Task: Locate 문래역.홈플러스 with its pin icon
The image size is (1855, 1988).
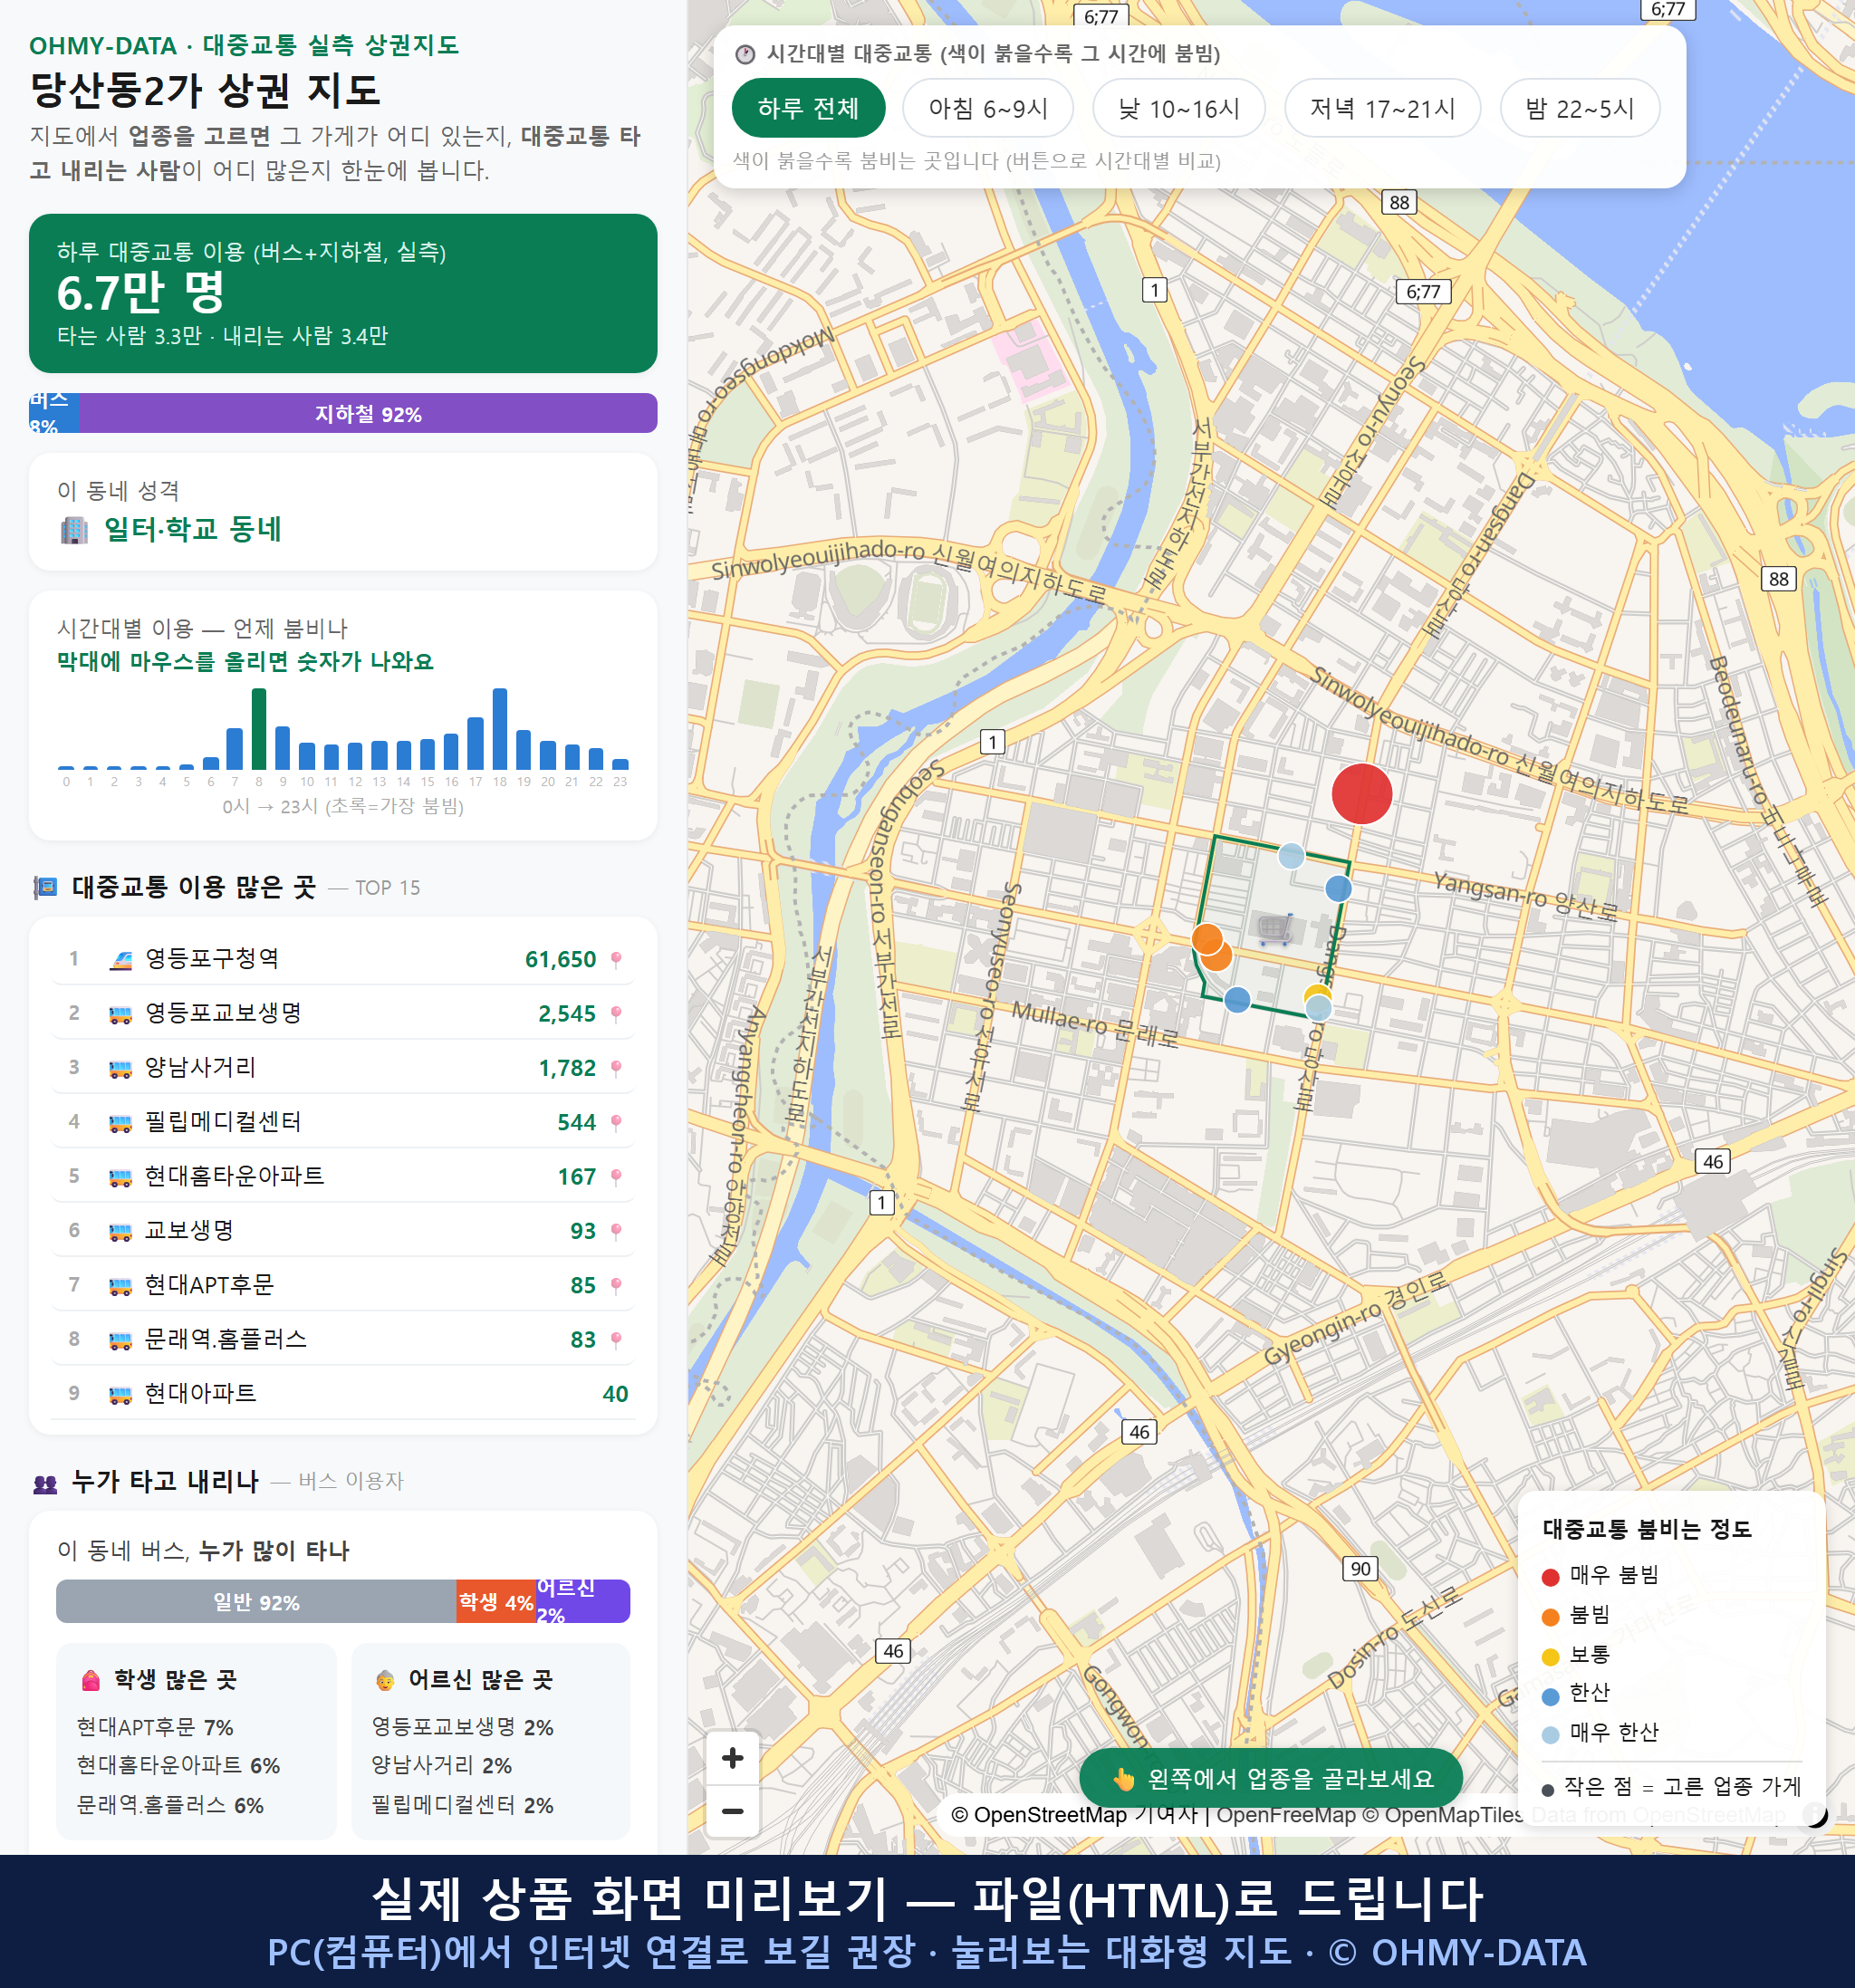Action: click(x=616, y=1339)
